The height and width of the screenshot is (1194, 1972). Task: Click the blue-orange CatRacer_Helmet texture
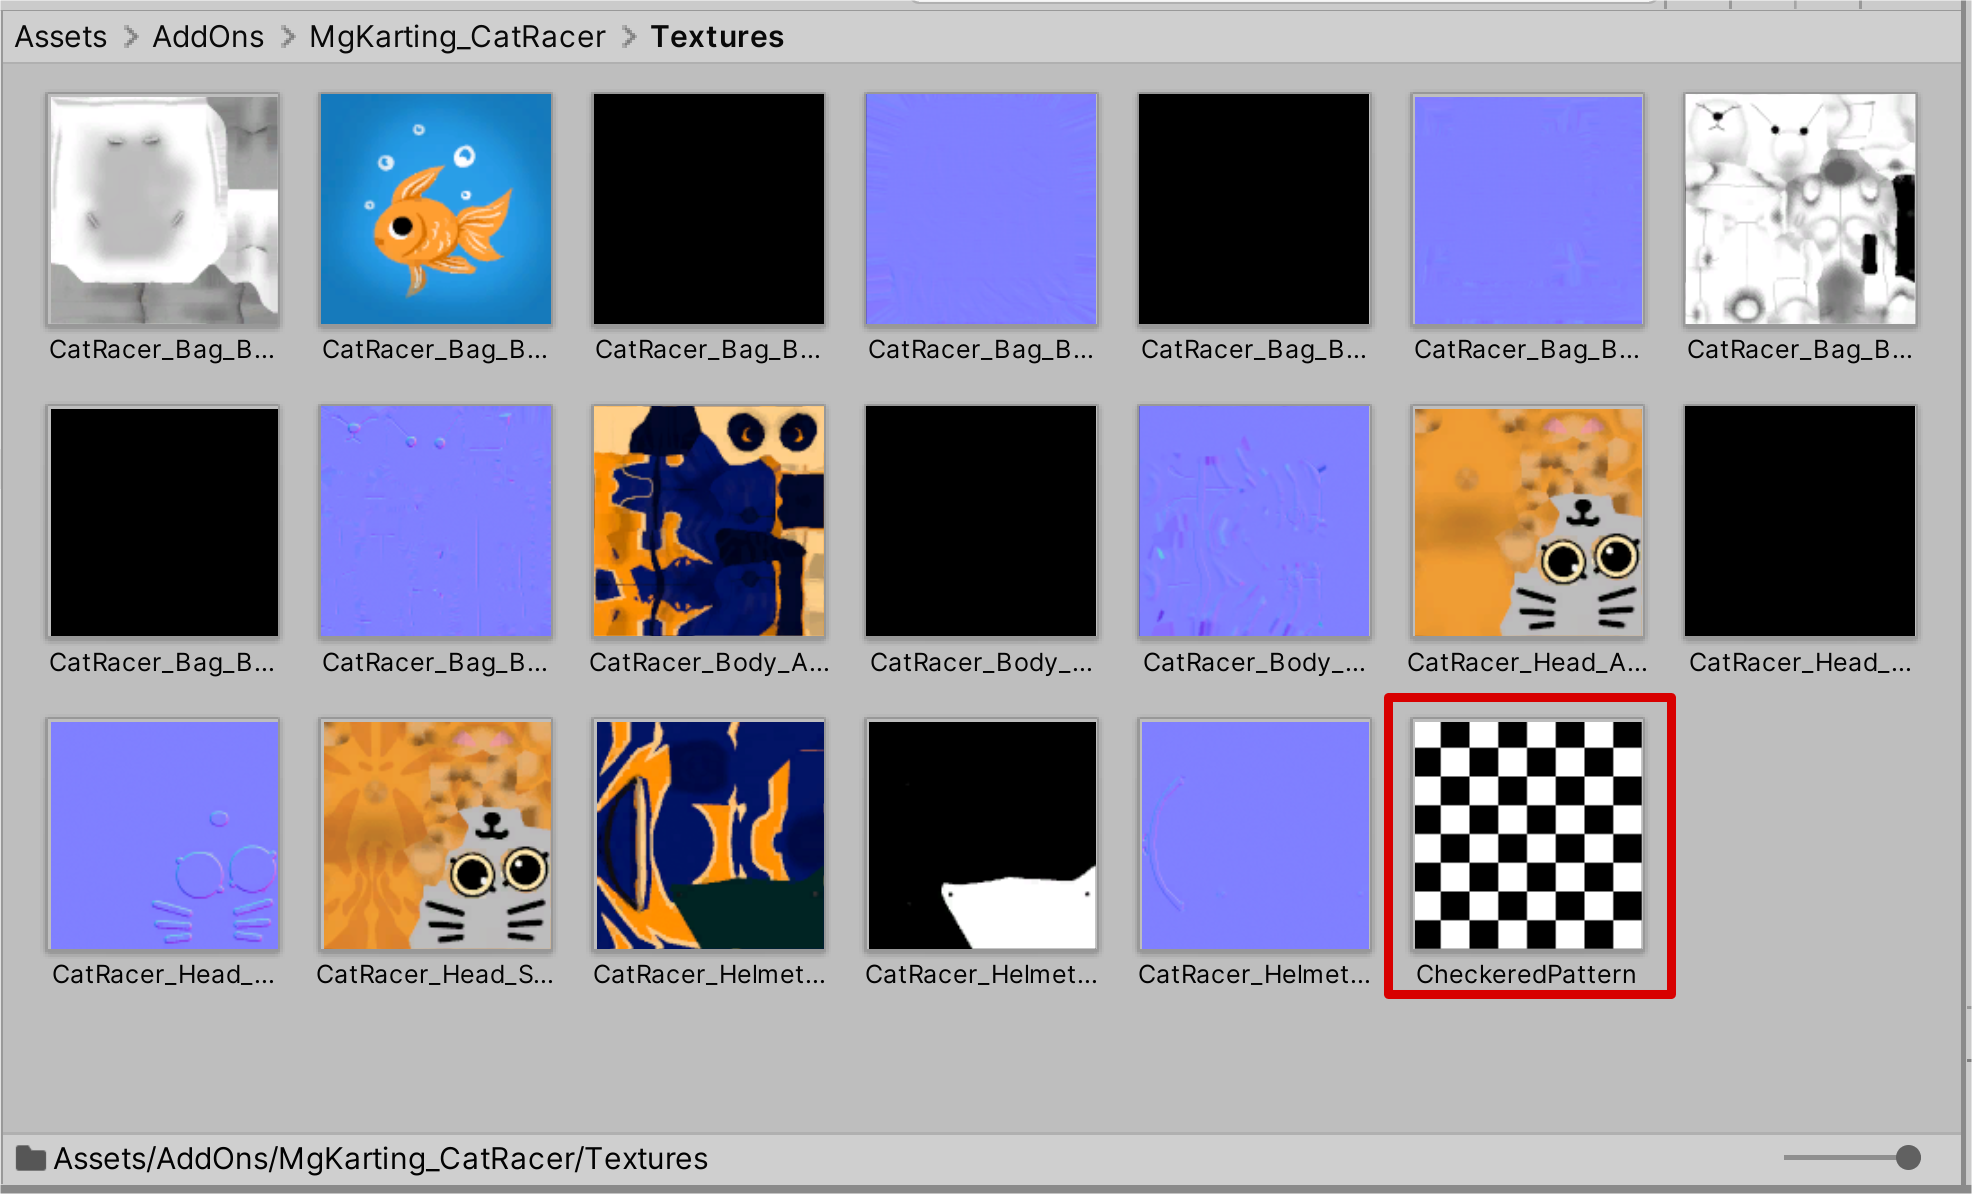[x=708, y=835]
